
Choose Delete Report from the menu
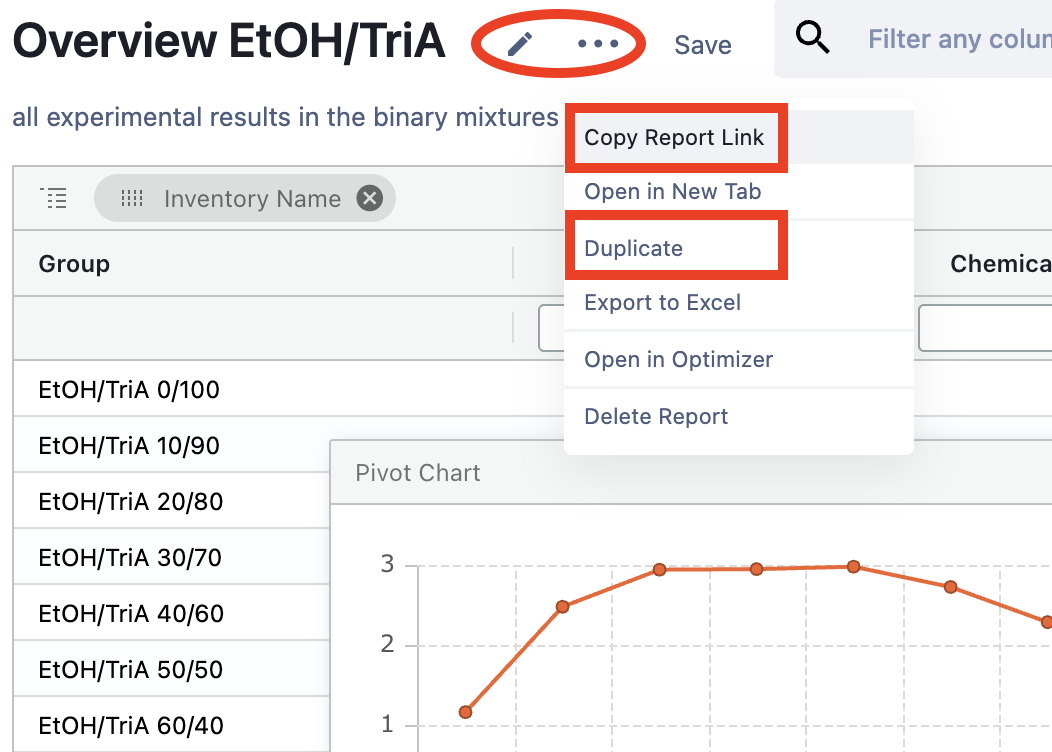tap(656, 417)
